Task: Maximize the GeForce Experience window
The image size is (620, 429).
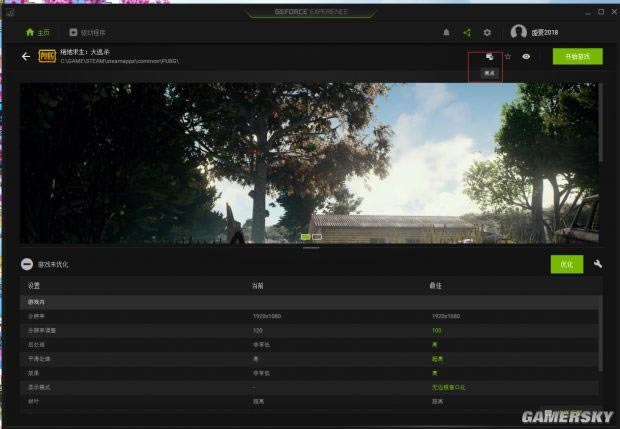Action: [601, 12]
